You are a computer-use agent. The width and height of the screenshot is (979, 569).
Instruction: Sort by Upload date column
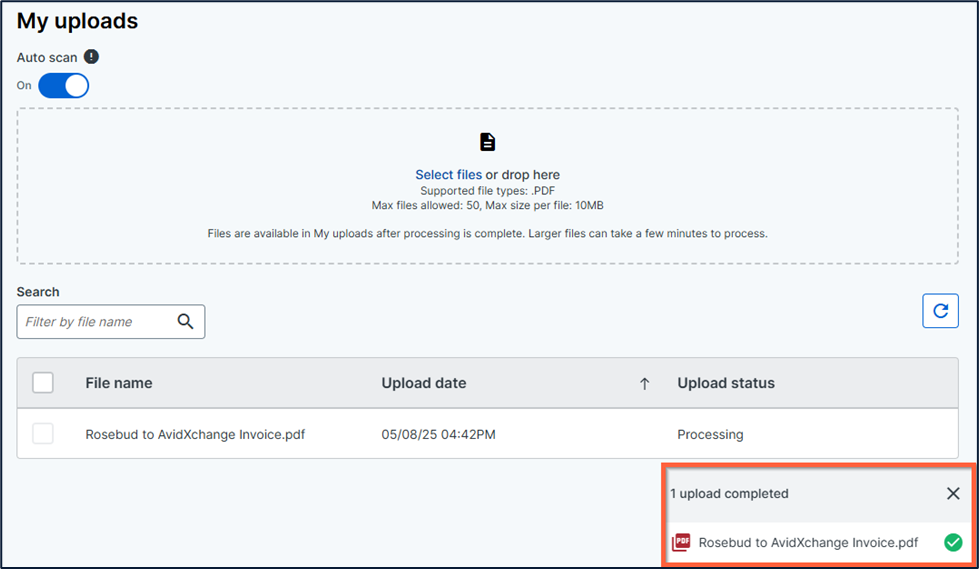pos(424,383)
